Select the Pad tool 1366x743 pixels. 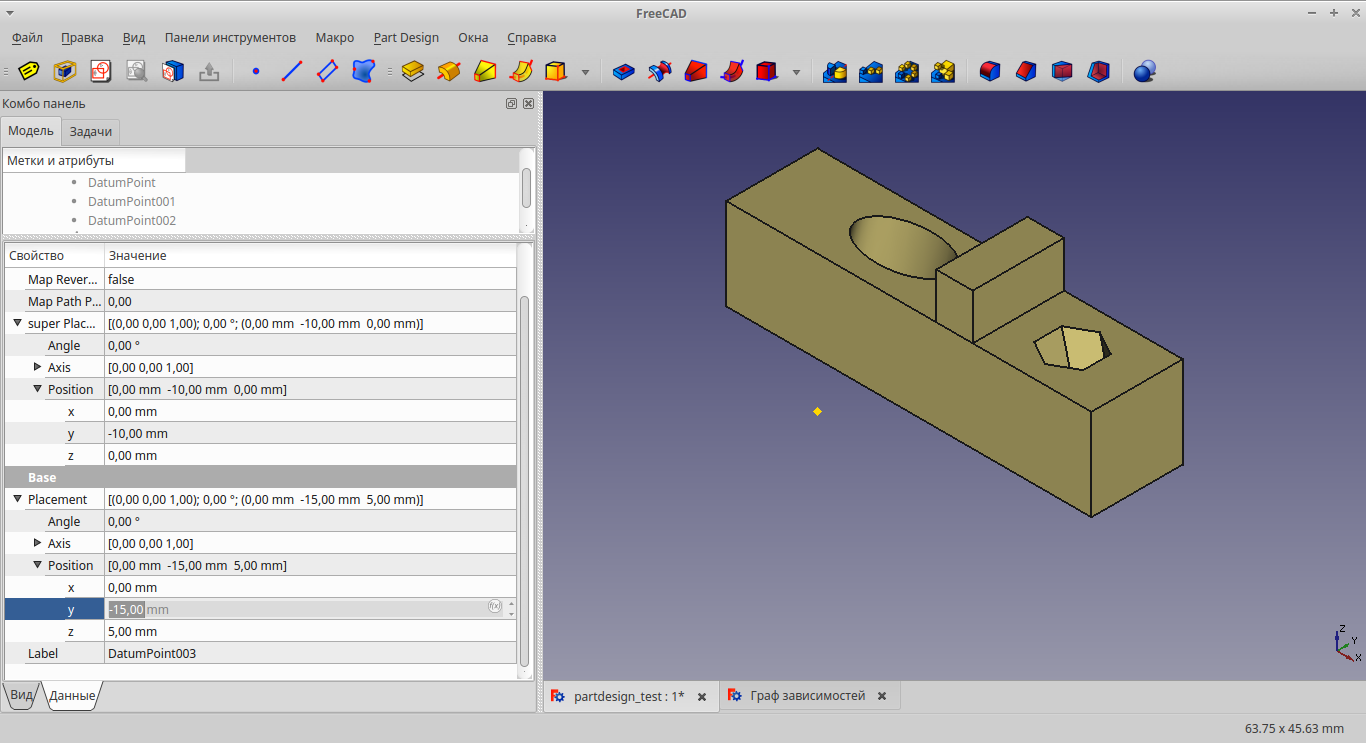tap(413, 72)
